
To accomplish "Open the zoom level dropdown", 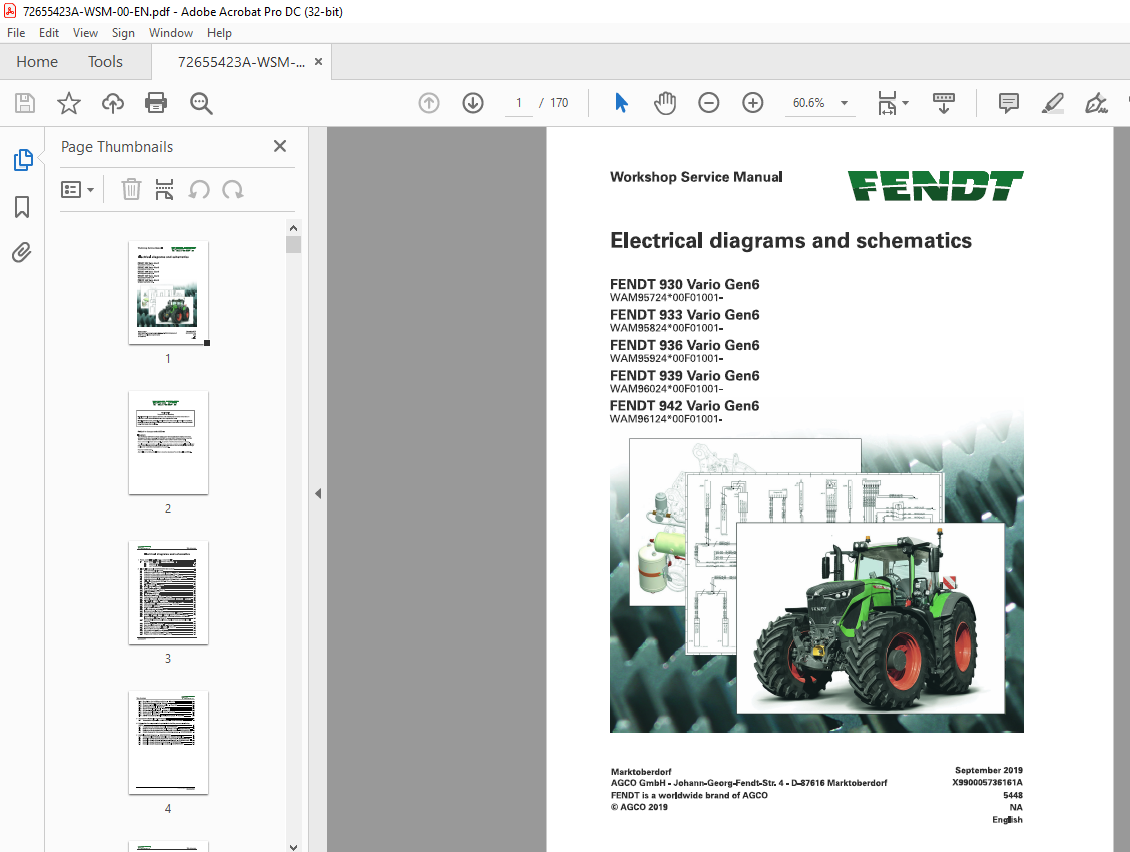I will click(x=844, y=103).
